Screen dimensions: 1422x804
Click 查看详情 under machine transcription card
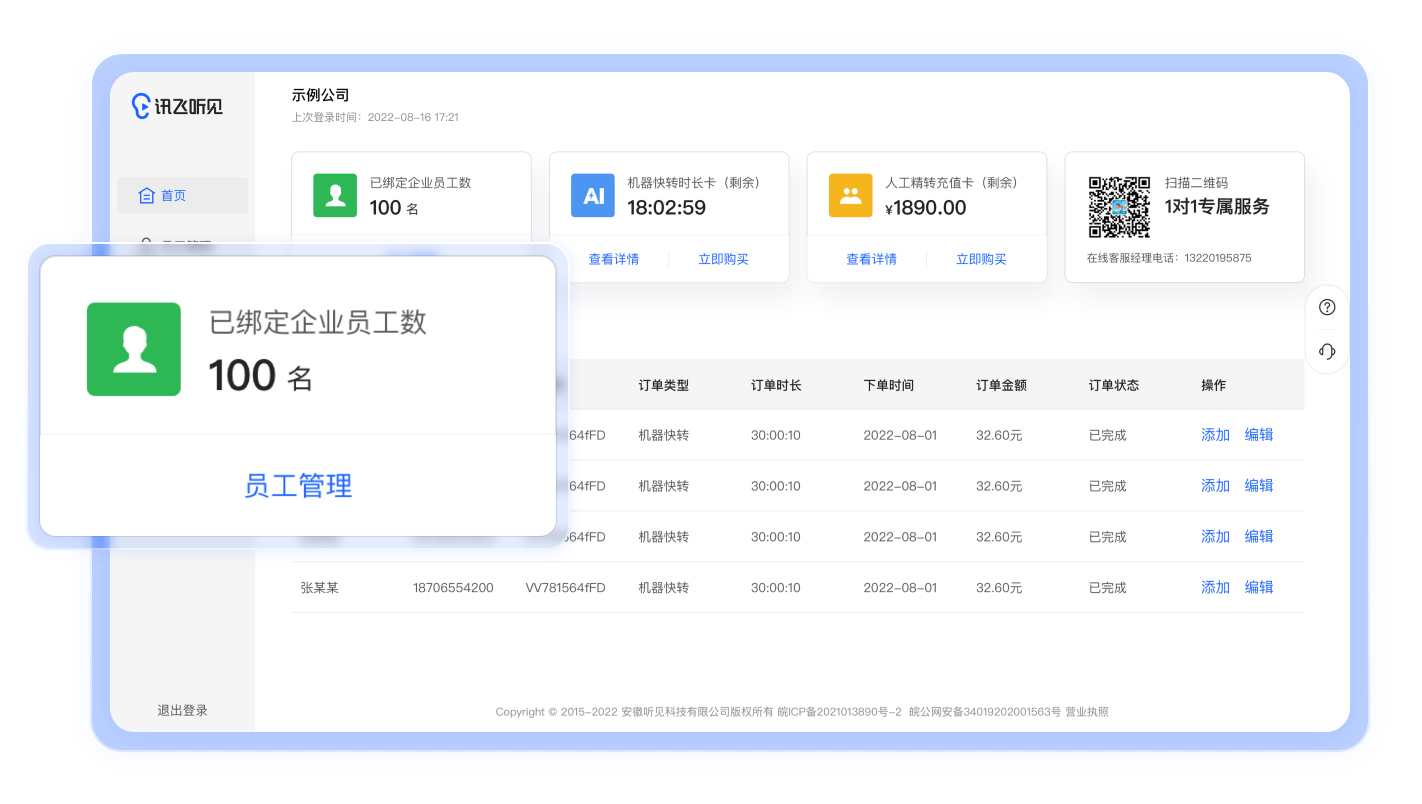click(613, 259)
